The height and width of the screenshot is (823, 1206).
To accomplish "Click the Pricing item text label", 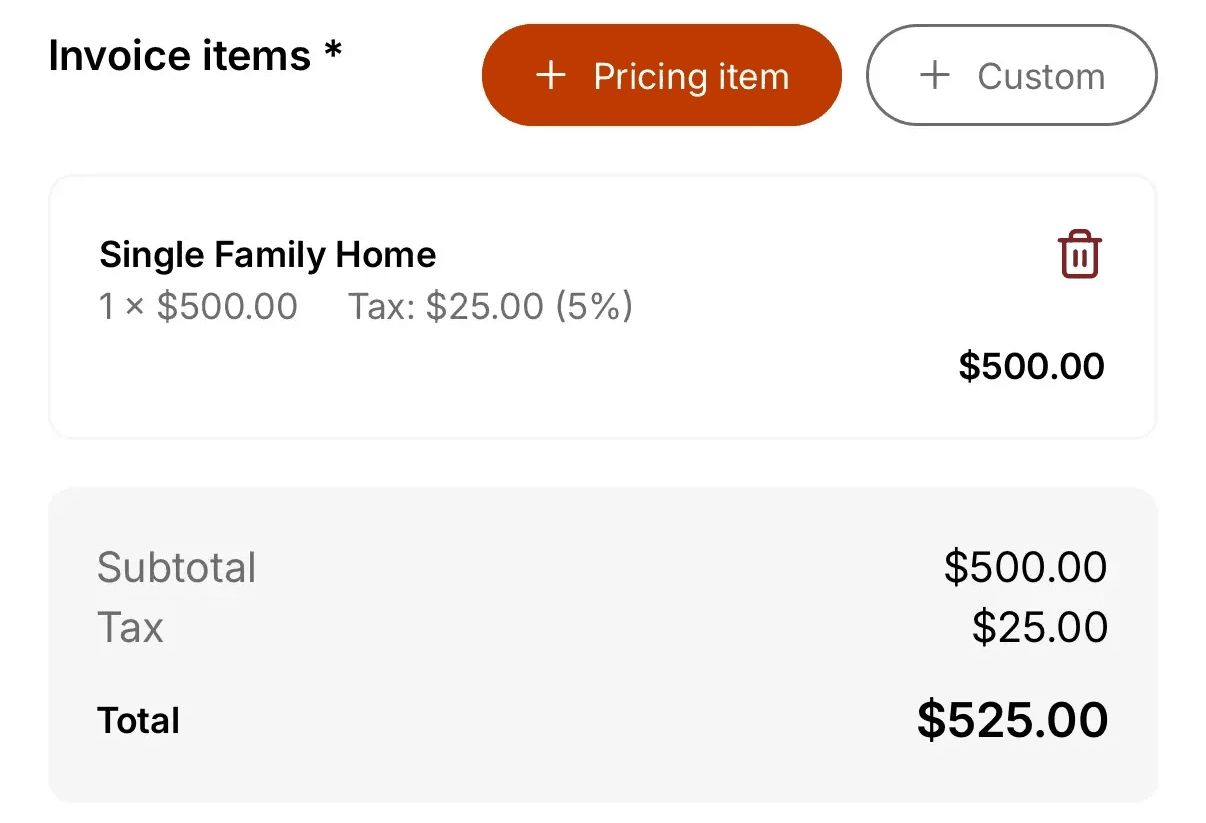I will pos(691,76).
